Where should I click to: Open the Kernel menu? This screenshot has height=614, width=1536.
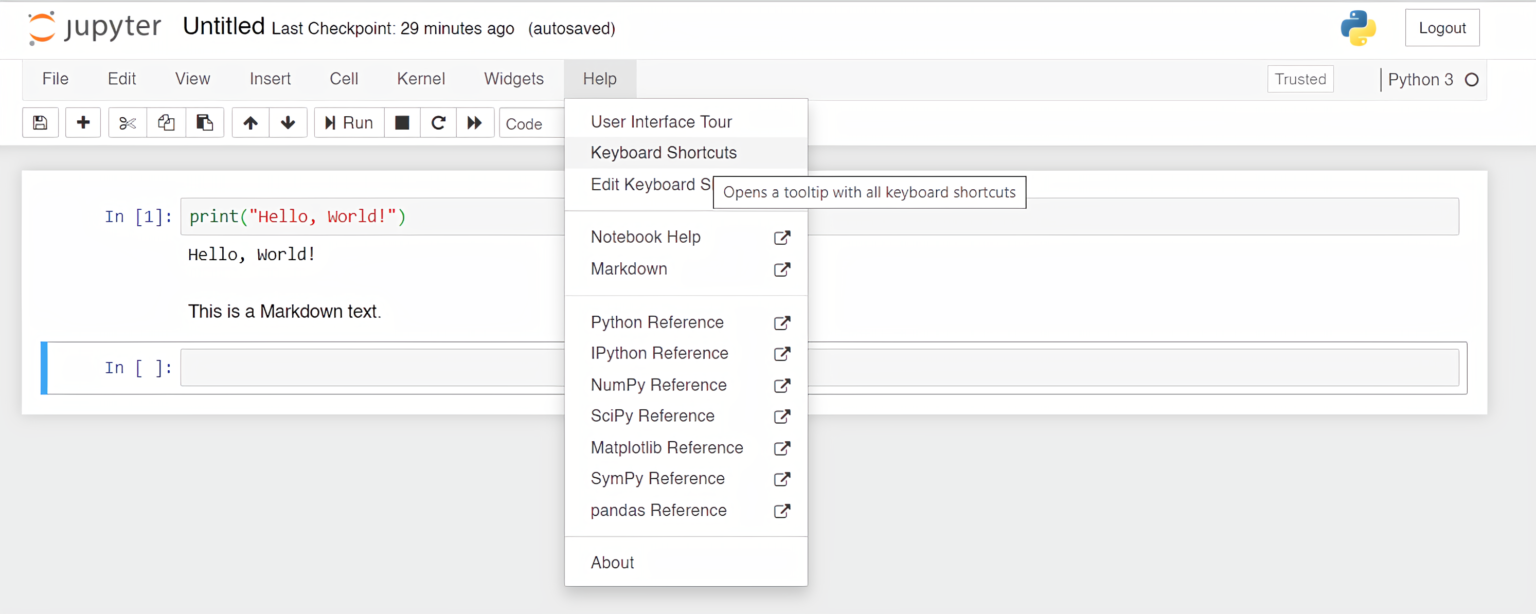421,79
